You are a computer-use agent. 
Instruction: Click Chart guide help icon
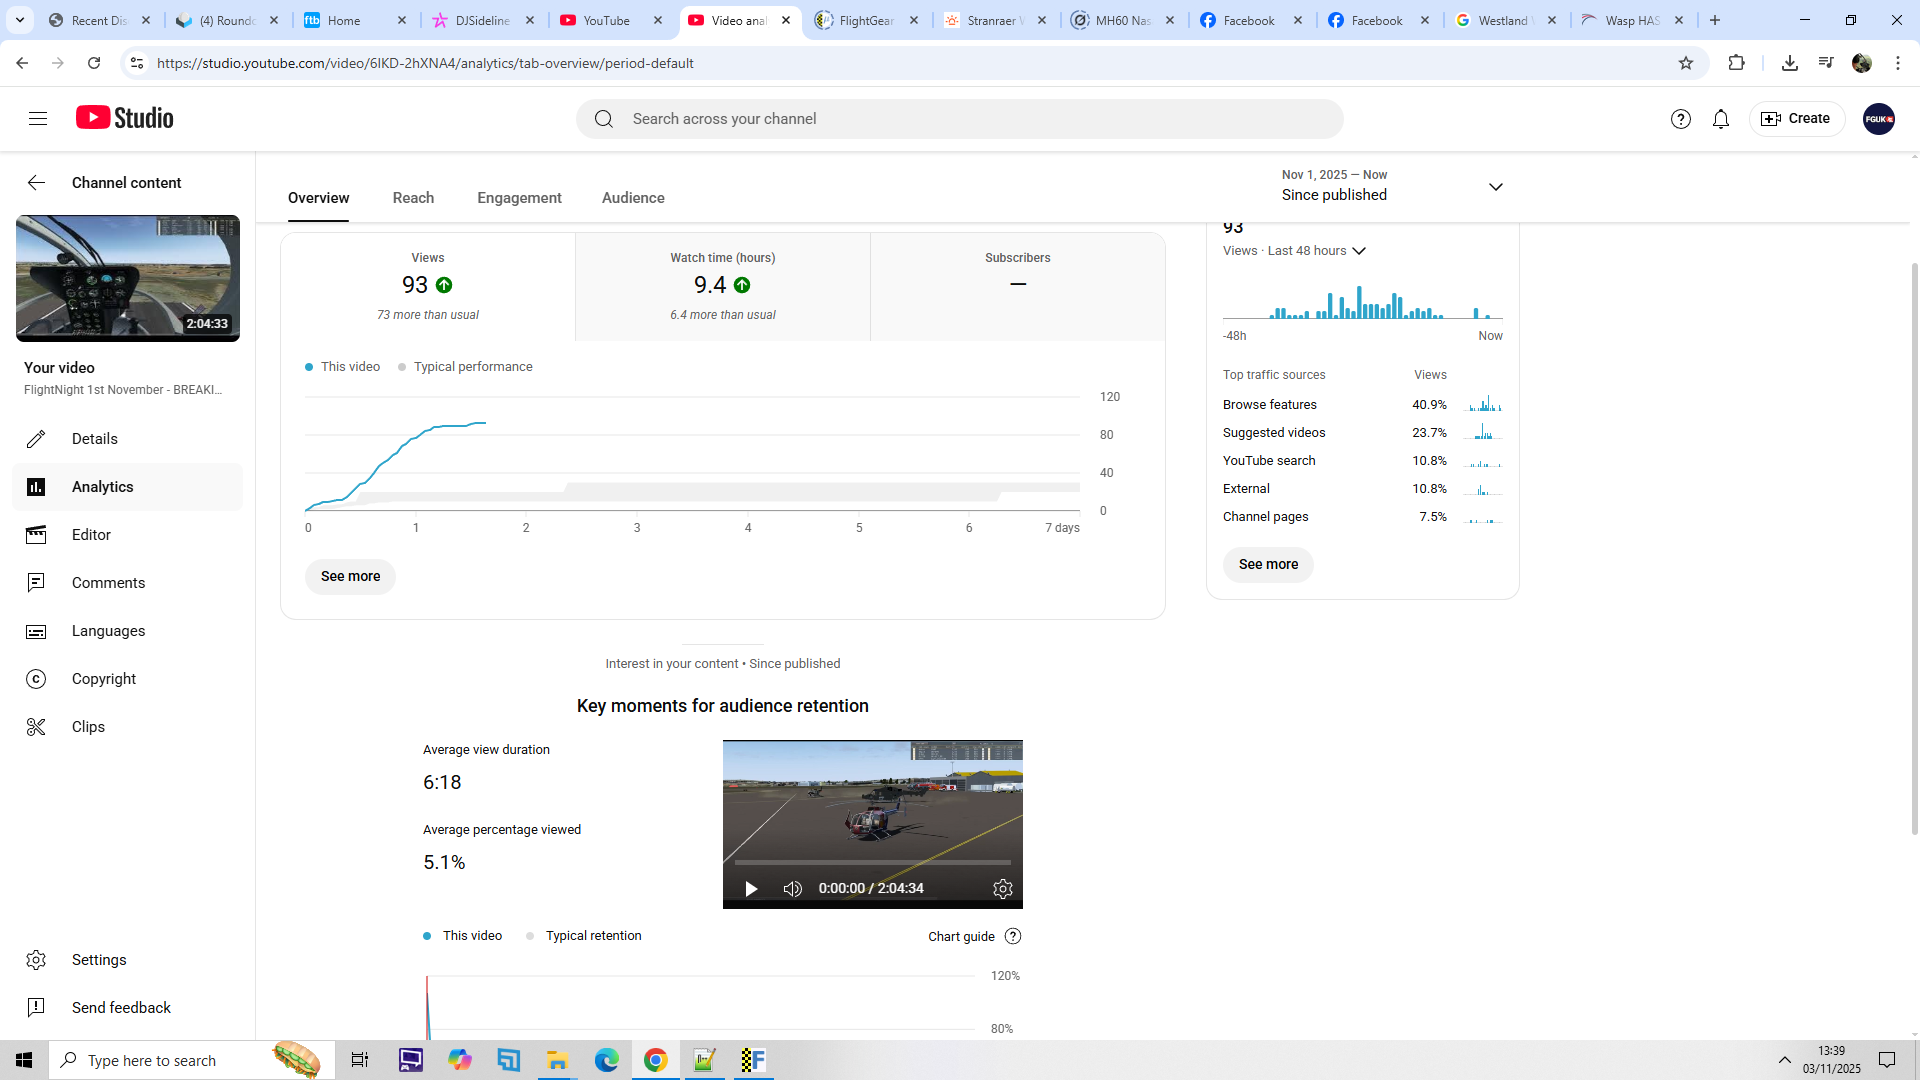1013,937
